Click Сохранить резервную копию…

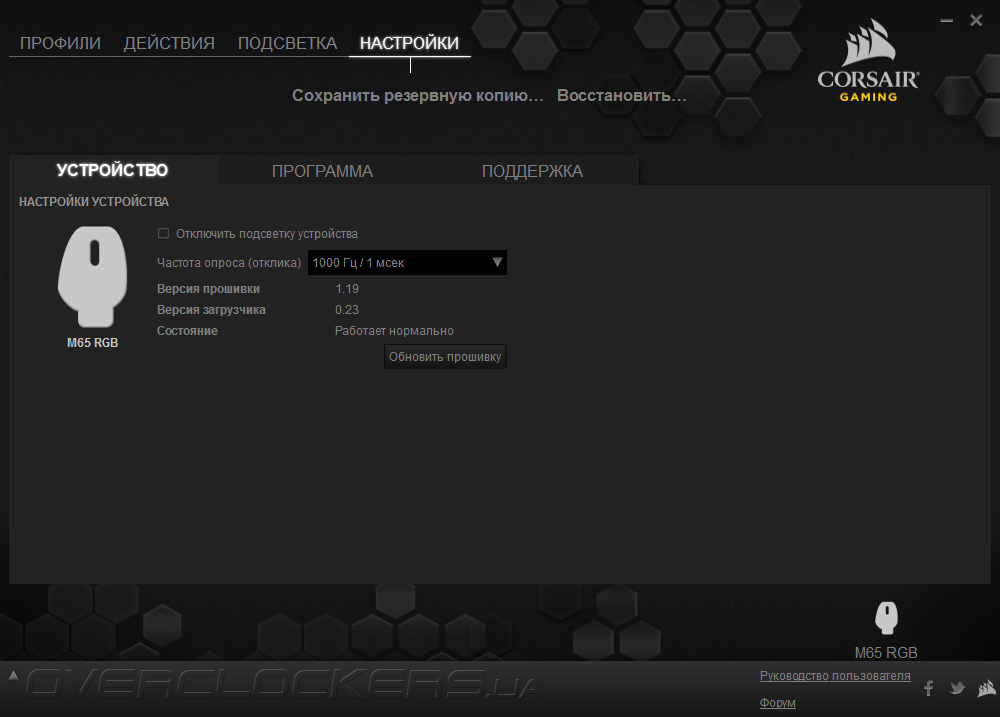click(x=418, y=96)
